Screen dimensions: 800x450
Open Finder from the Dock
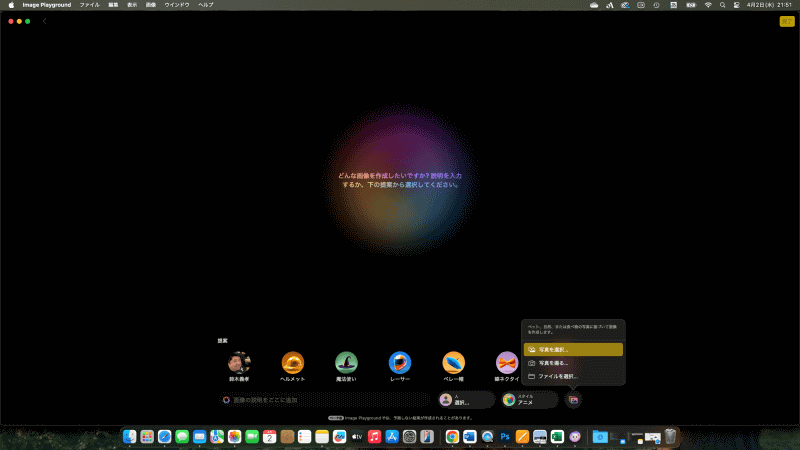[x=130, y=437]
